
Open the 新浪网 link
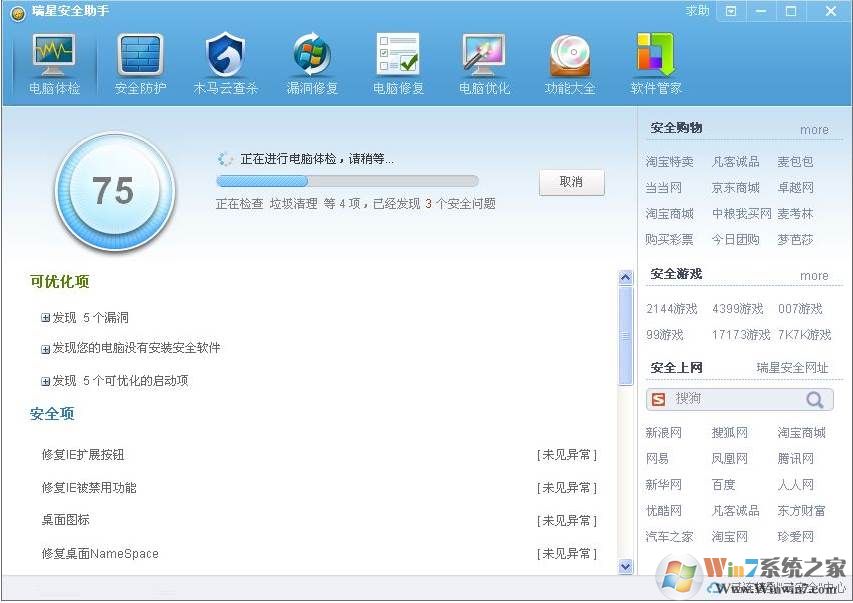coord(663,433)
